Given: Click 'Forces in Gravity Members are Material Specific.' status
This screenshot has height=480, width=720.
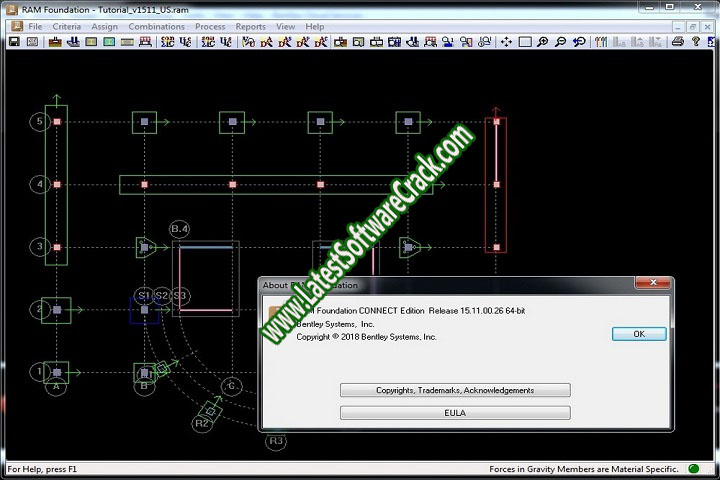Looking at the screenshot, I should [x=584, y=469].
